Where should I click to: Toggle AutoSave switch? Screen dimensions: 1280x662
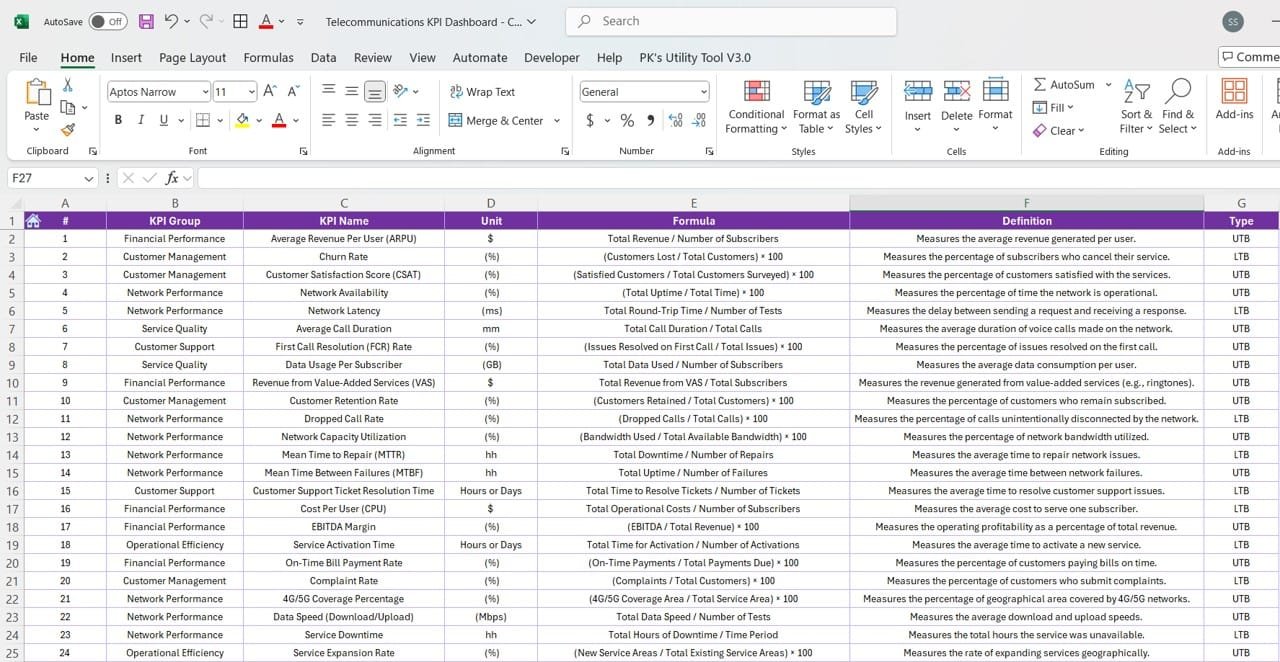coord(108,21)
